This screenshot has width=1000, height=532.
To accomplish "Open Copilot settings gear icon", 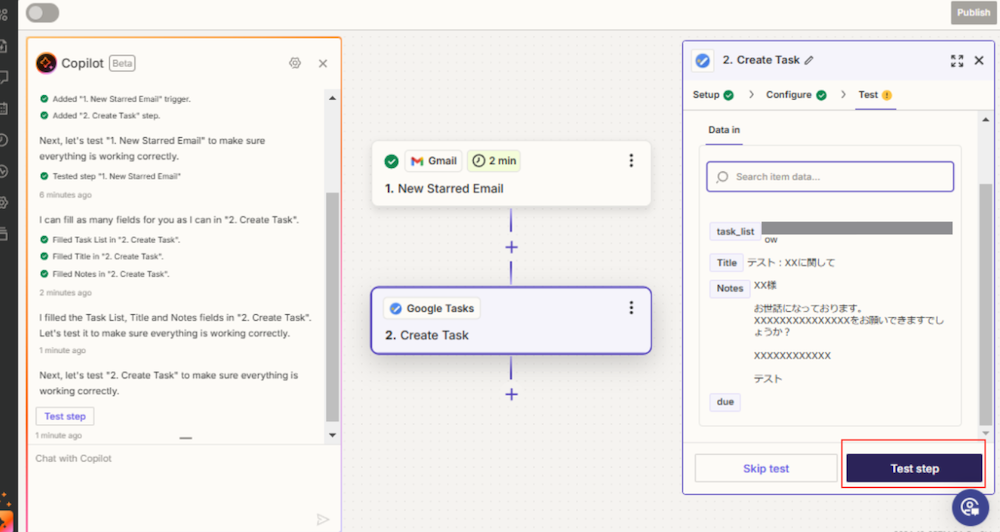I will (x=295, y=63).
